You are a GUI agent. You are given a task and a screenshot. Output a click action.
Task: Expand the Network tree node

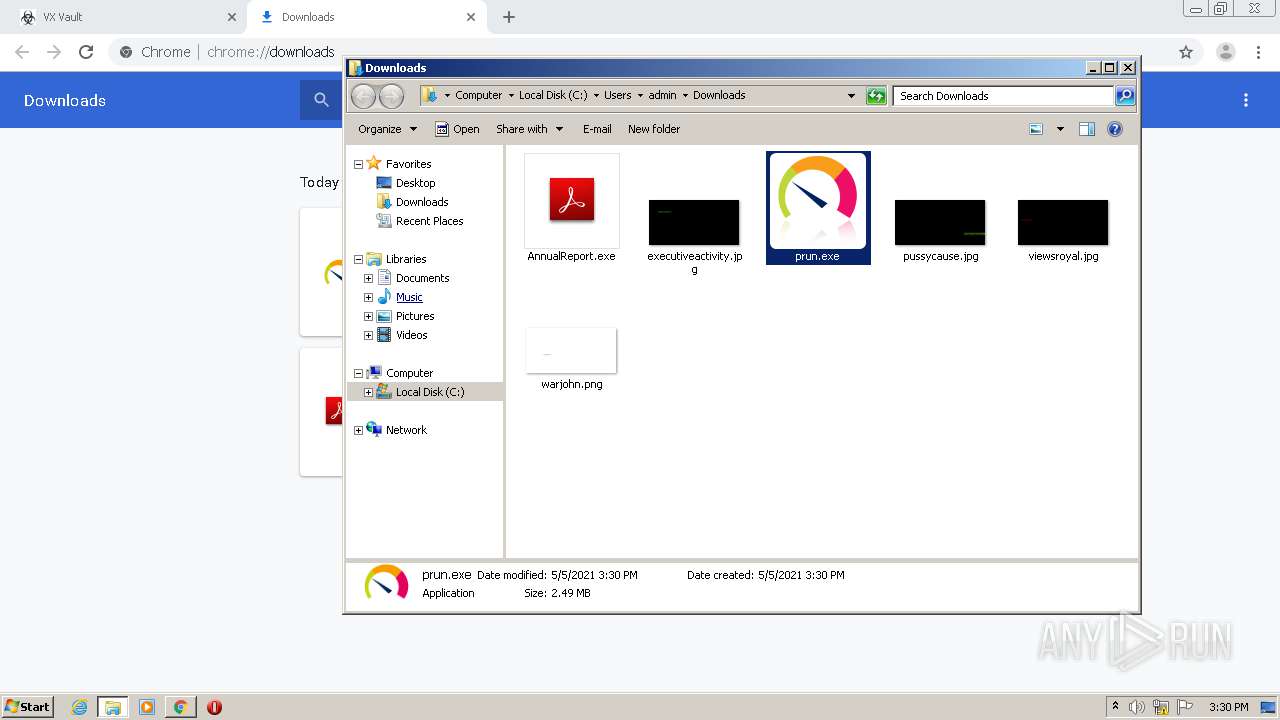pos(358,430)
